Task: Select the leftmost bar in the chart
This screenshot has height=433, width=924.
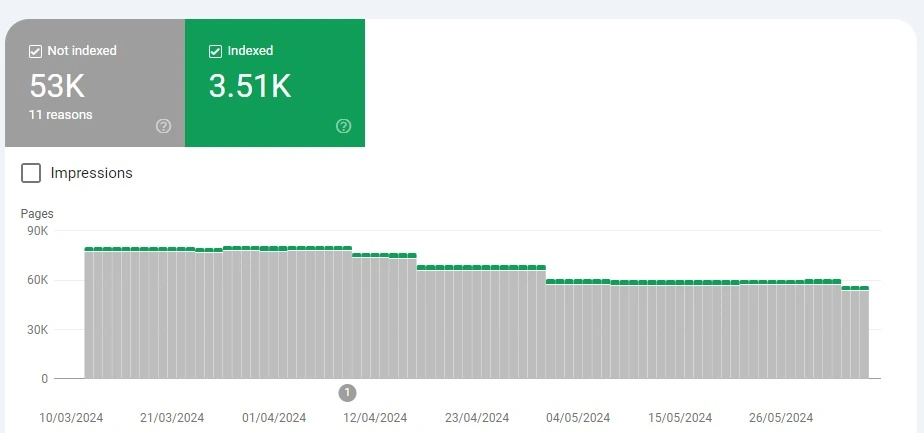Action: pos(89,313)
